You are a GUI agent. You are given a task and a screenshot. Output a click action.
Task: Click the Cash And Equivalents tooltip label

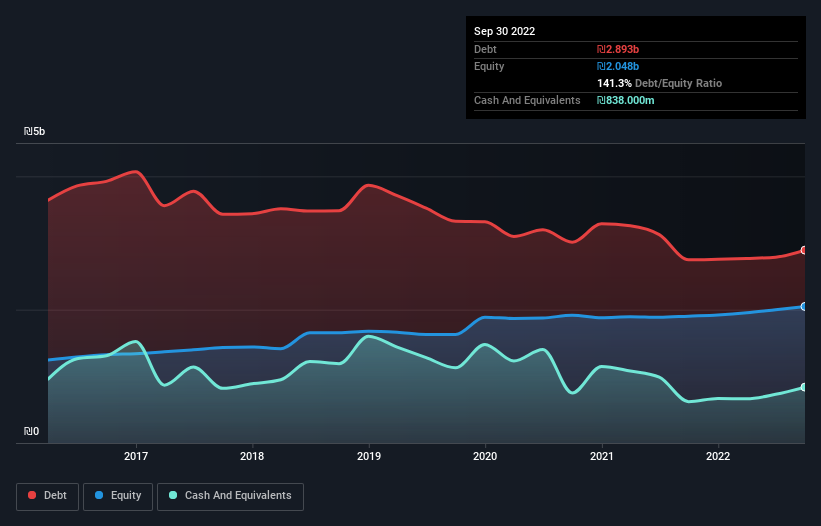(527, 100)
